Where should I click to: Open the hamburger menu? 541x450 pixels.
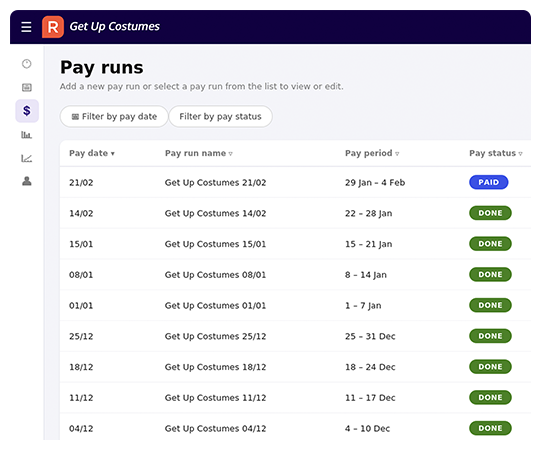tap(26, 27)
